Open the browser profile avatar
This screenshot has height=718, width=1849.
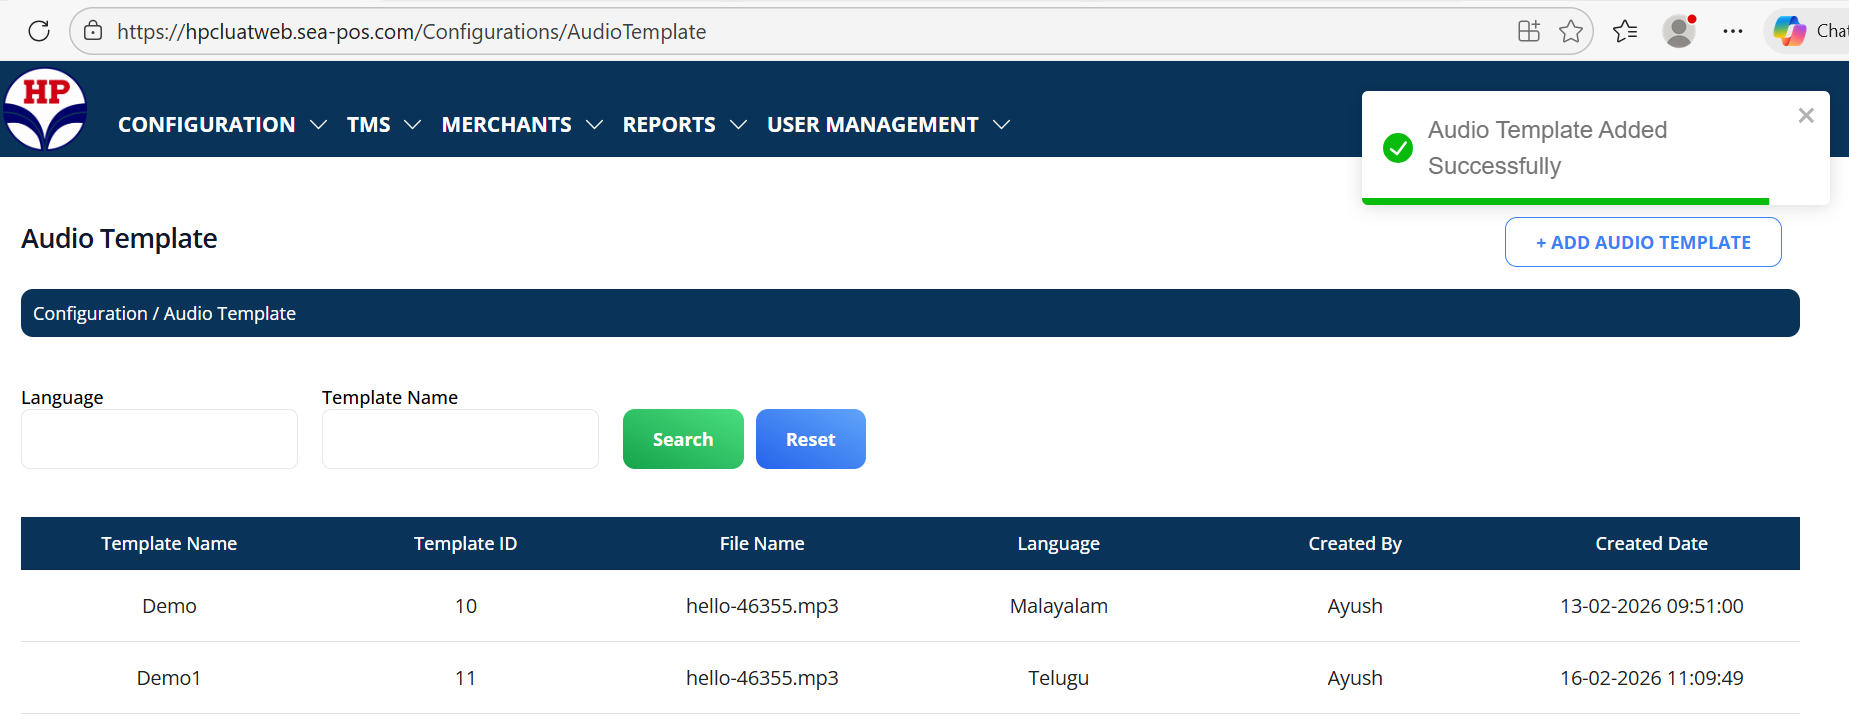tap(1679, 31)
